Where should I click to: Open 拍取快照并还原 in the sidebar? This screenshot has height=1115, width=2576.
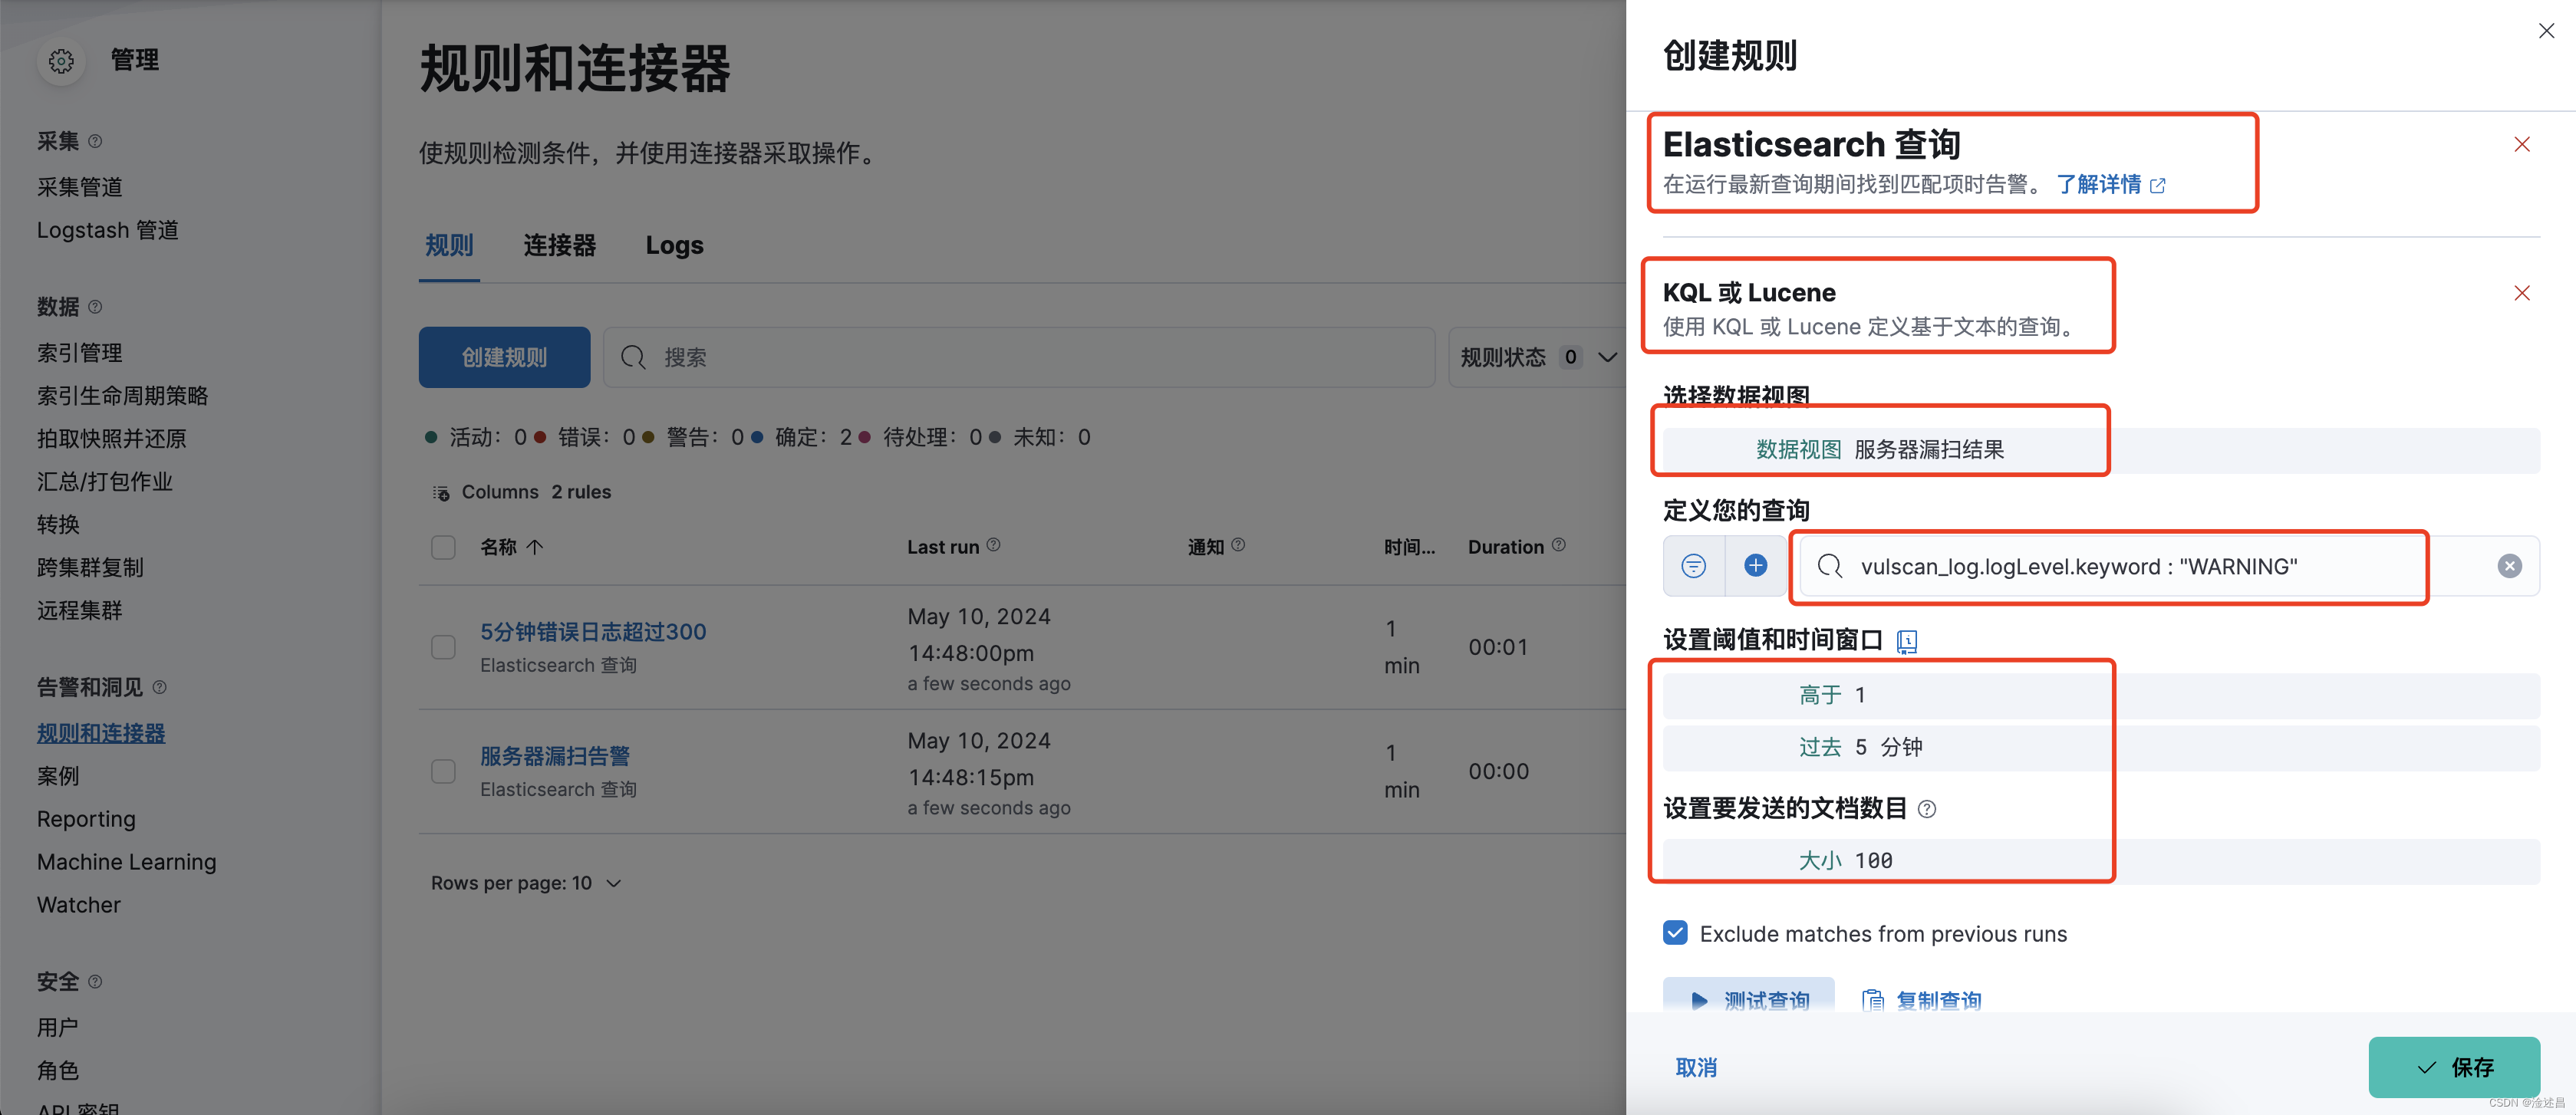point(112,439)
